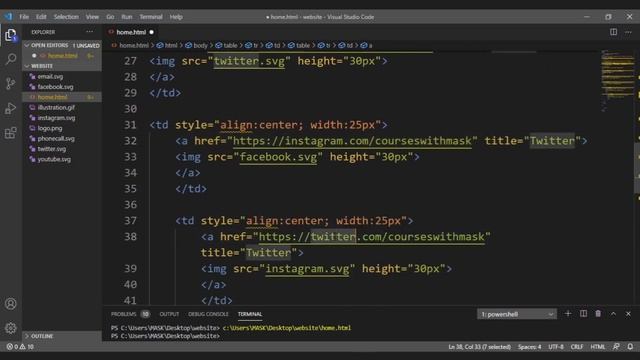
Task: Collapse the Open Editors section
Action: click(x=62, y=45)
